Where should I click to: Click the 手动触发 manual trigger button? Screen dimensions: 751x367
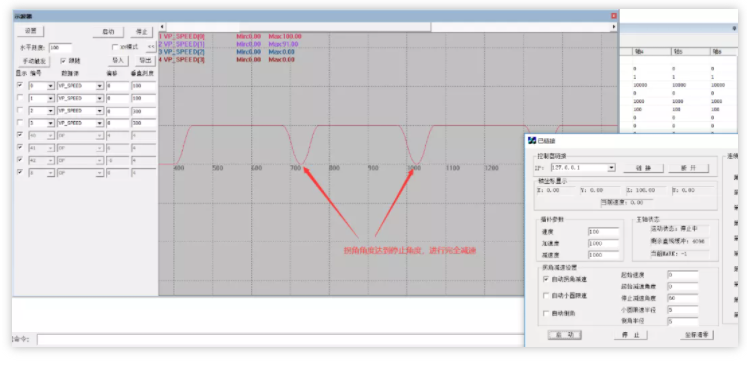pos(34,61)
